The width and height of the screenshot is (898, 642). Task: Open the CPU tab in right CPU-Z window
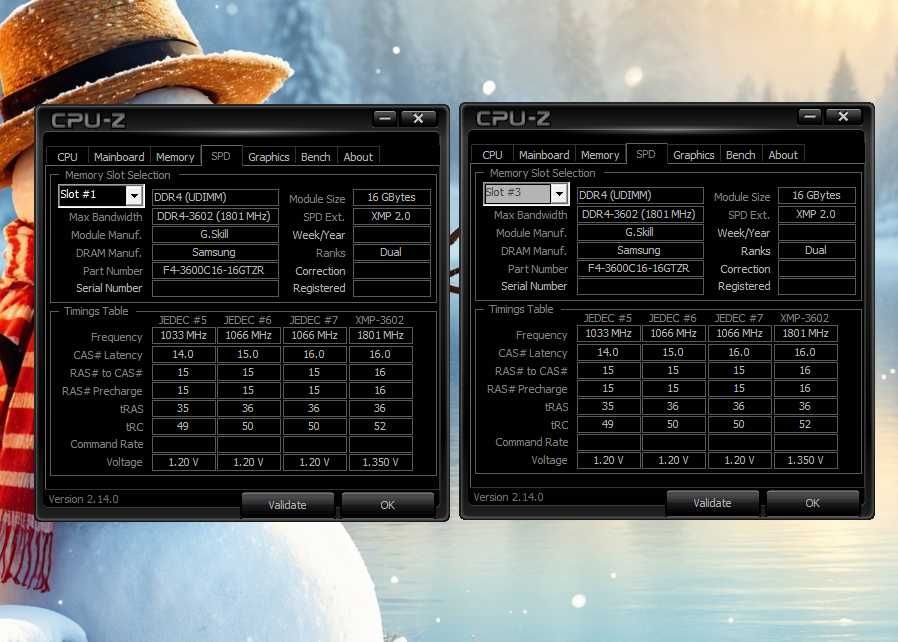coord(492,155)
